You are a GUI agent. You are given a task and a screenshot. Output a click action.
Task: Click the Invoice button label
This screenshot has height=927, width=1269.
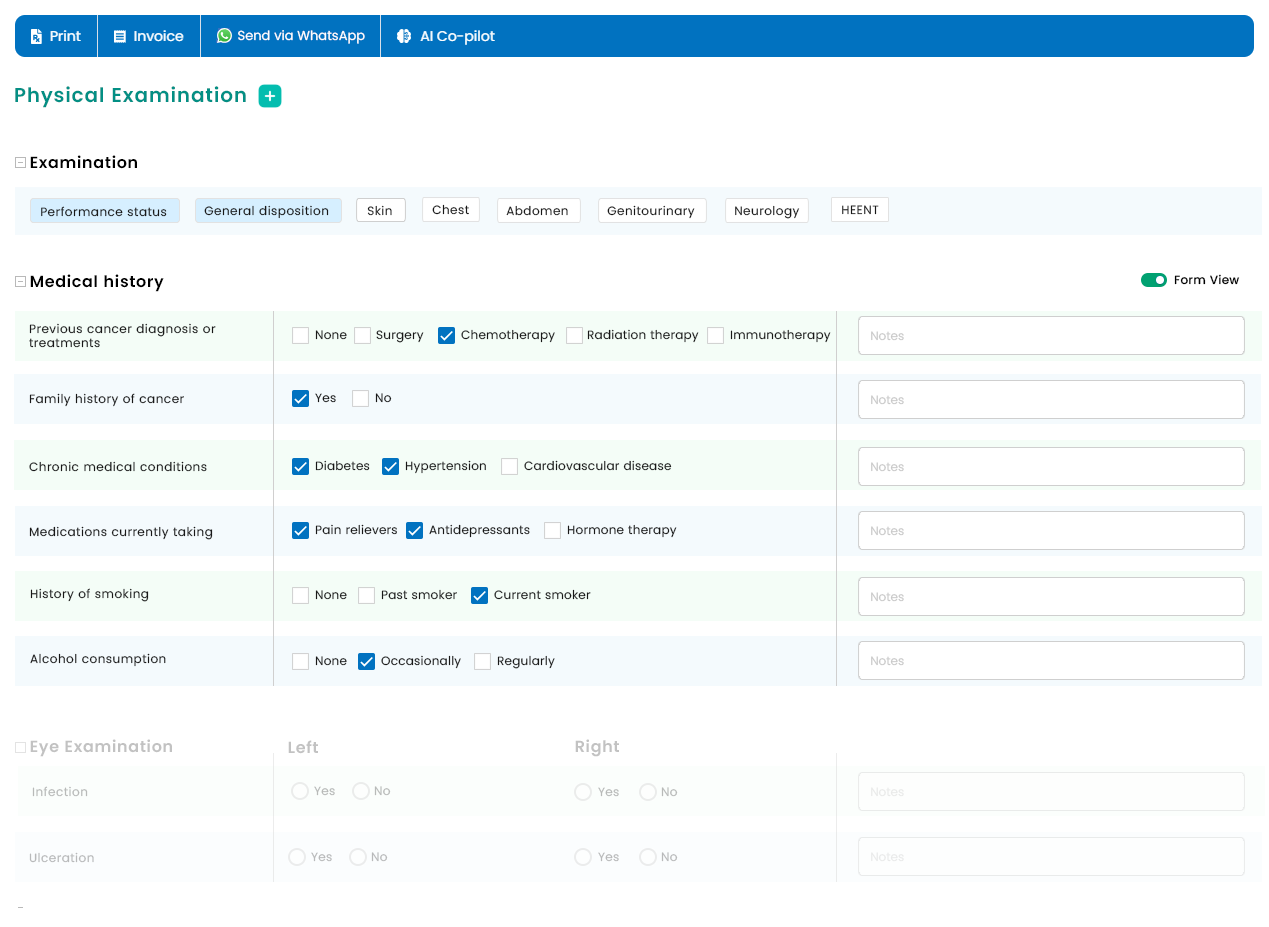pyautogui.click(x=159, y=36)
